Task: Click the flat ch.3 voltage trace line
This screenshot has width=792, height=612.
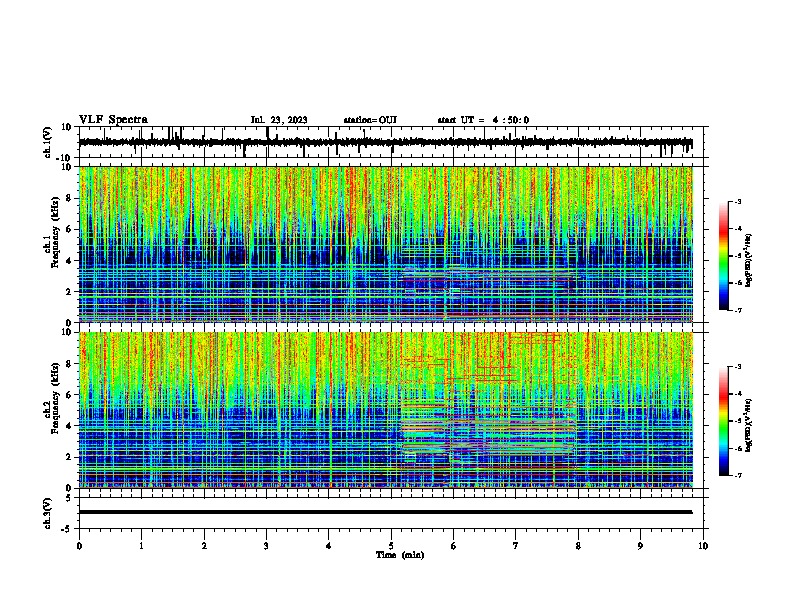Action: 386,512
